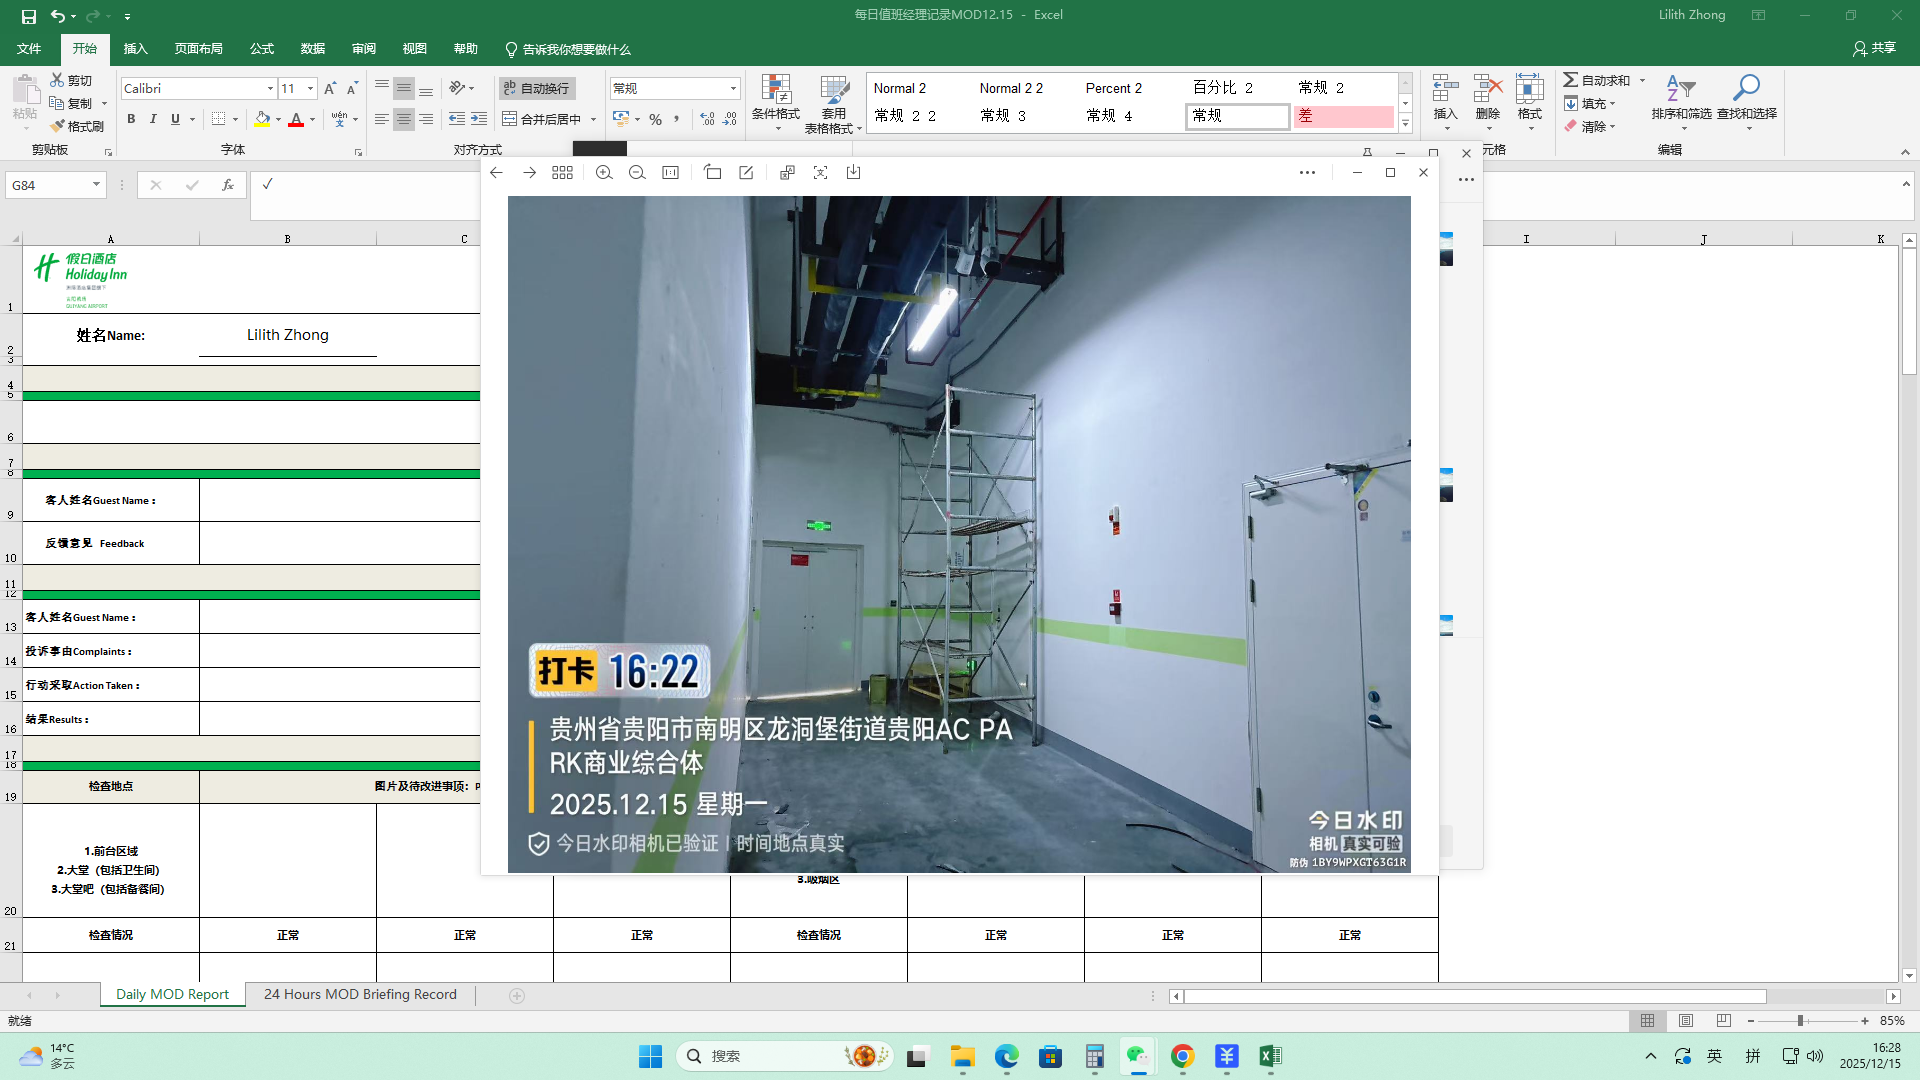
Task: Zoom out of the photo in the viewer
Action: pos(637,173)
